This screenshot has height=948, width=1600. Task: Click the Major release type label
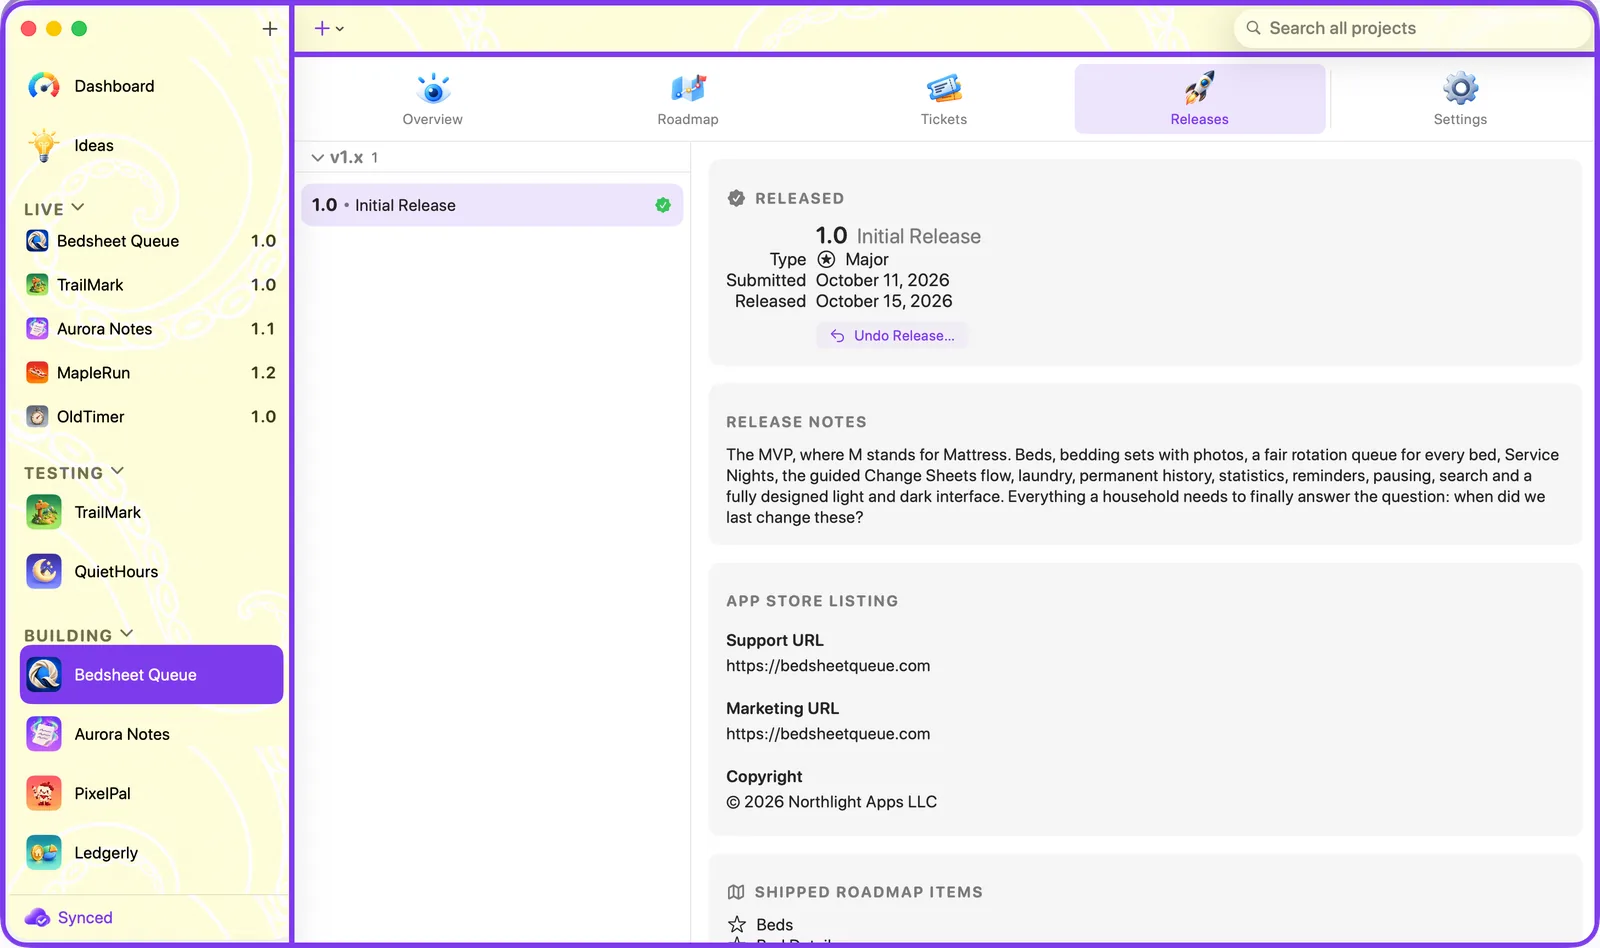(867, 260)
